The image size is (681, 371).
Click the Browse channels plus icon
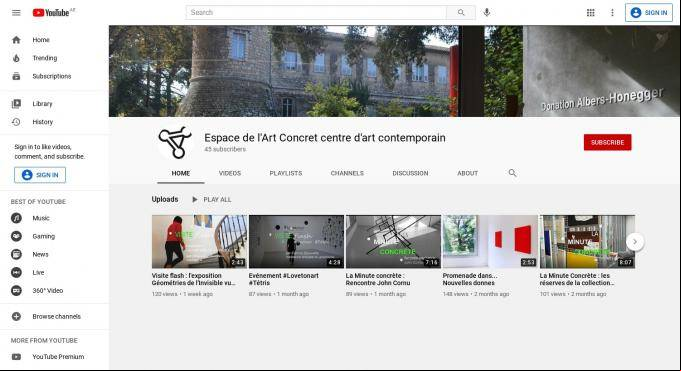(x=16, y=317)
